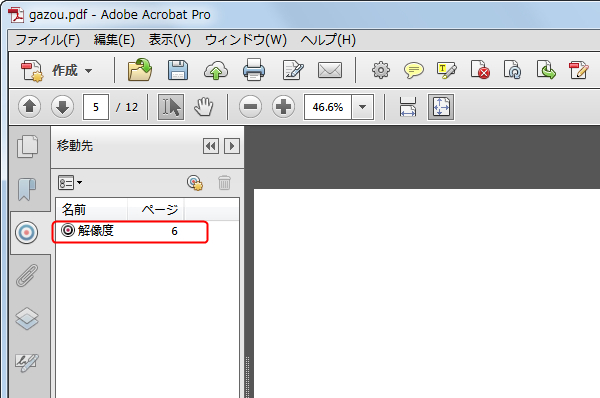Open the ファイル(F) menu
This screenshot has height=398, width=600.
(x=47, y=40)
